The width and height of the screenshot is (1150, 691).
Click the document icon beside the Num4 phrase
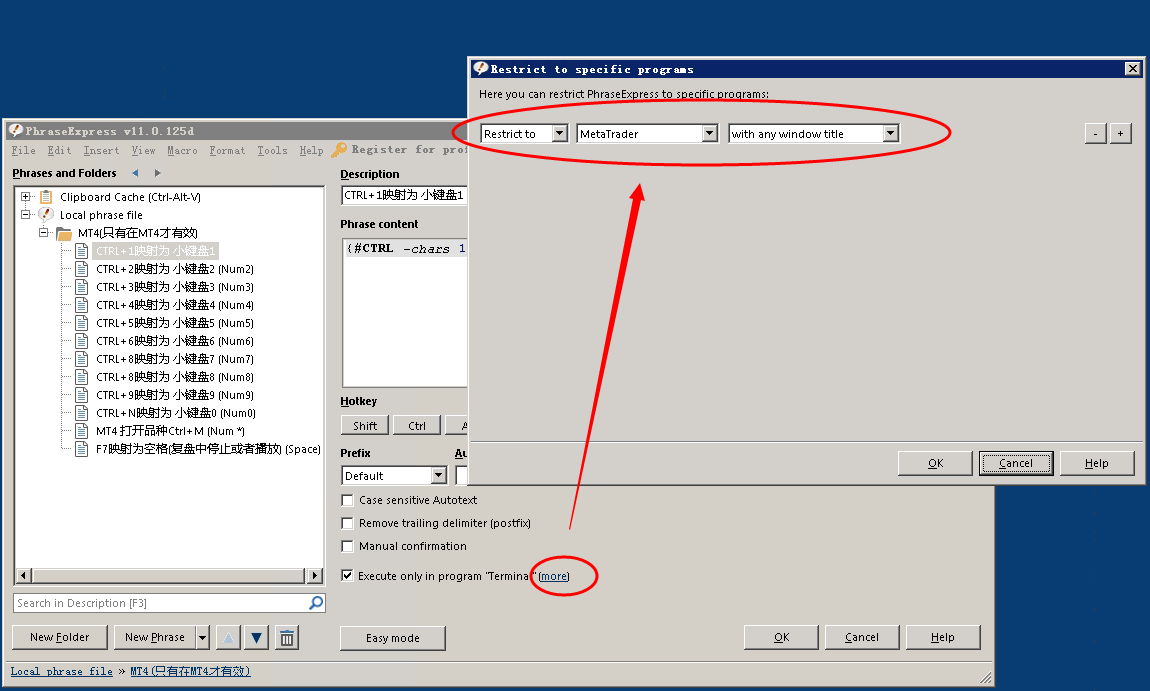82,304
